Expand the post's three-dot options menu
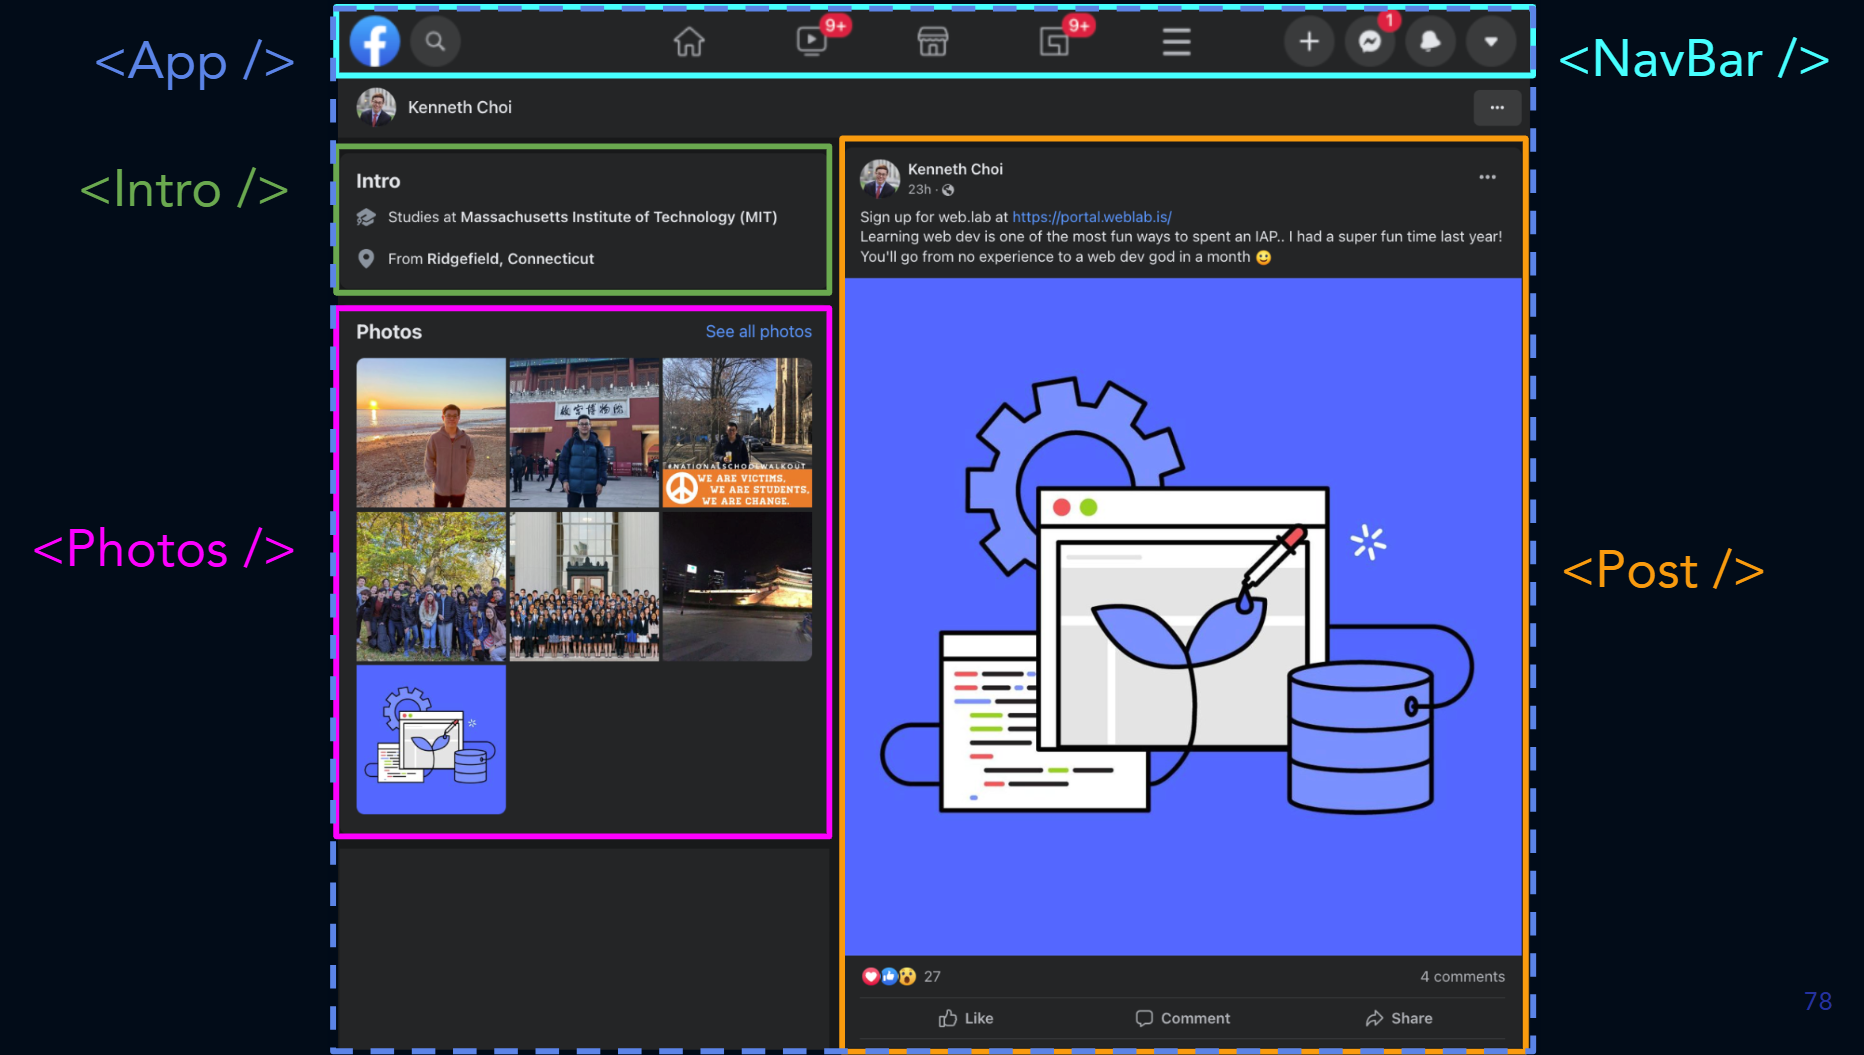1864x1055 pixels. [x=1487, y=177]
